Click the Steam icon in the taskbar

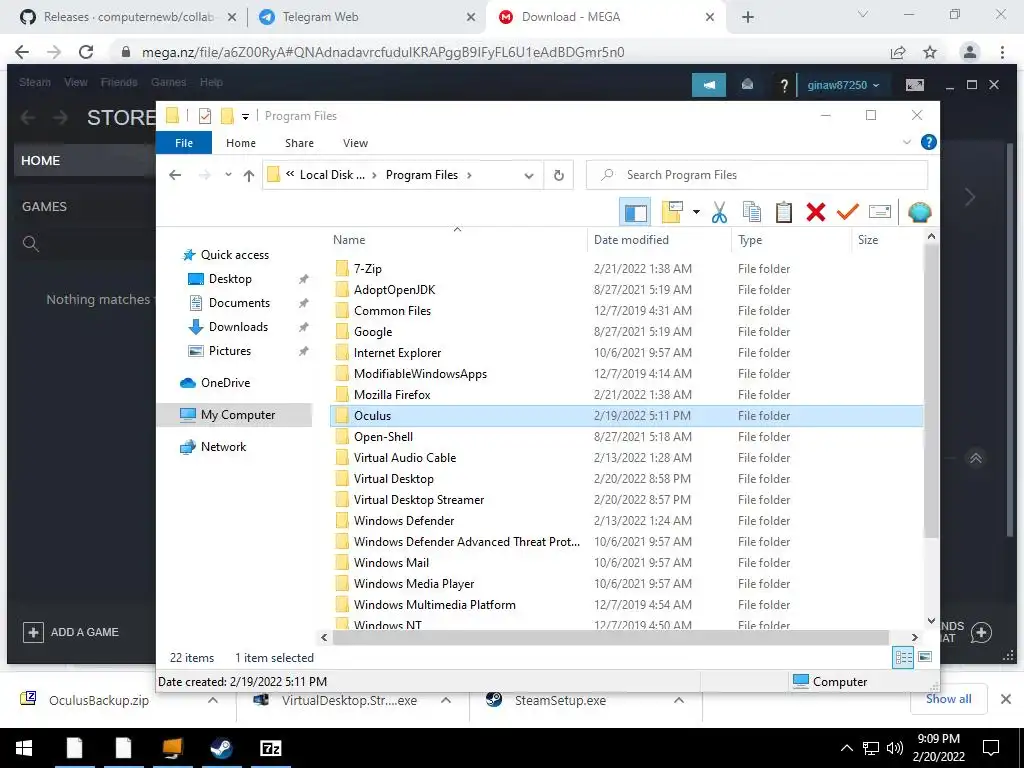point(221,748)
